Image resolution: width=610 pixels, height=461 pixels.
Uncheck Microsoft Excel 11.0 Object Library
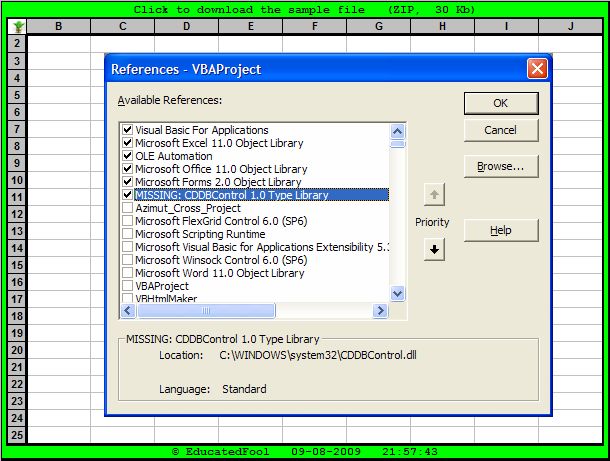[128, 142]
